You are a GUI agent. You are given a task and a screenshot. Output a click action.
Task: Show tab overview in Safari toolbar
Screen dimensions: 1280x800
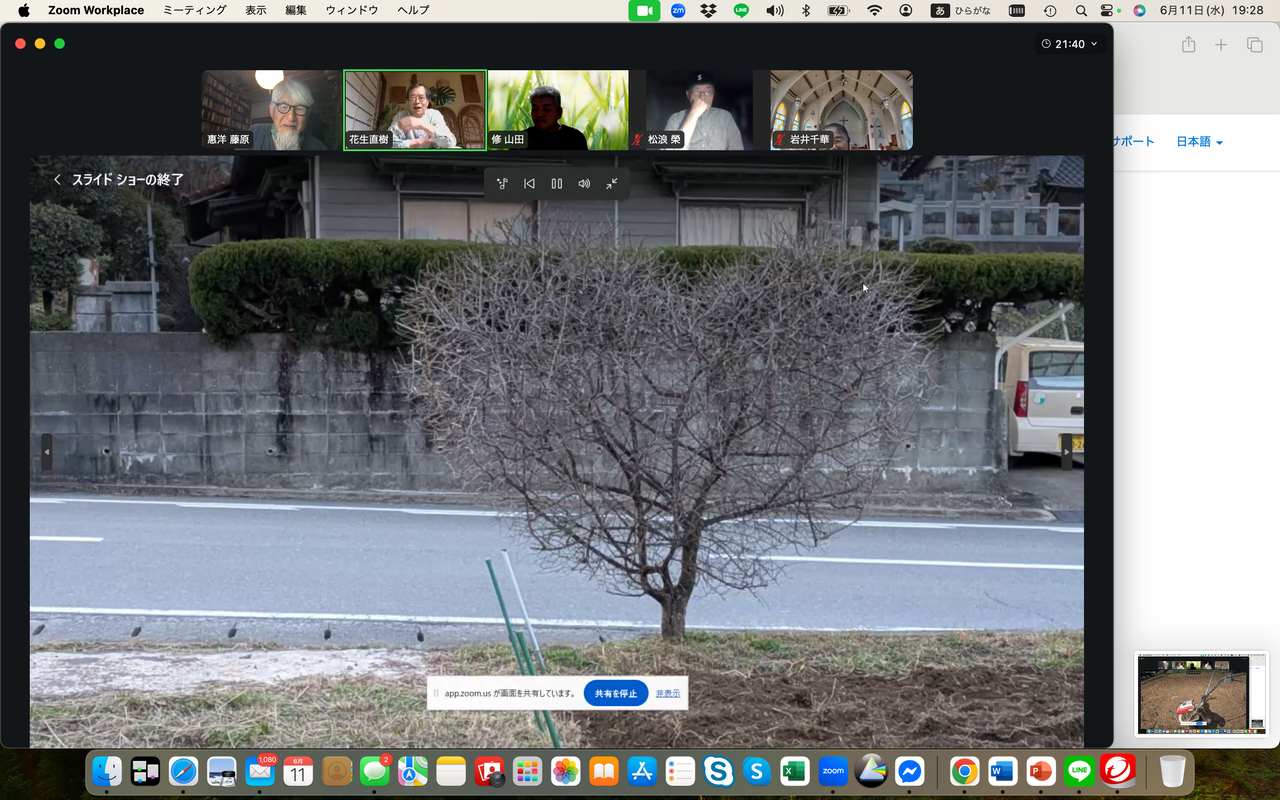(x=1254, y=44)
